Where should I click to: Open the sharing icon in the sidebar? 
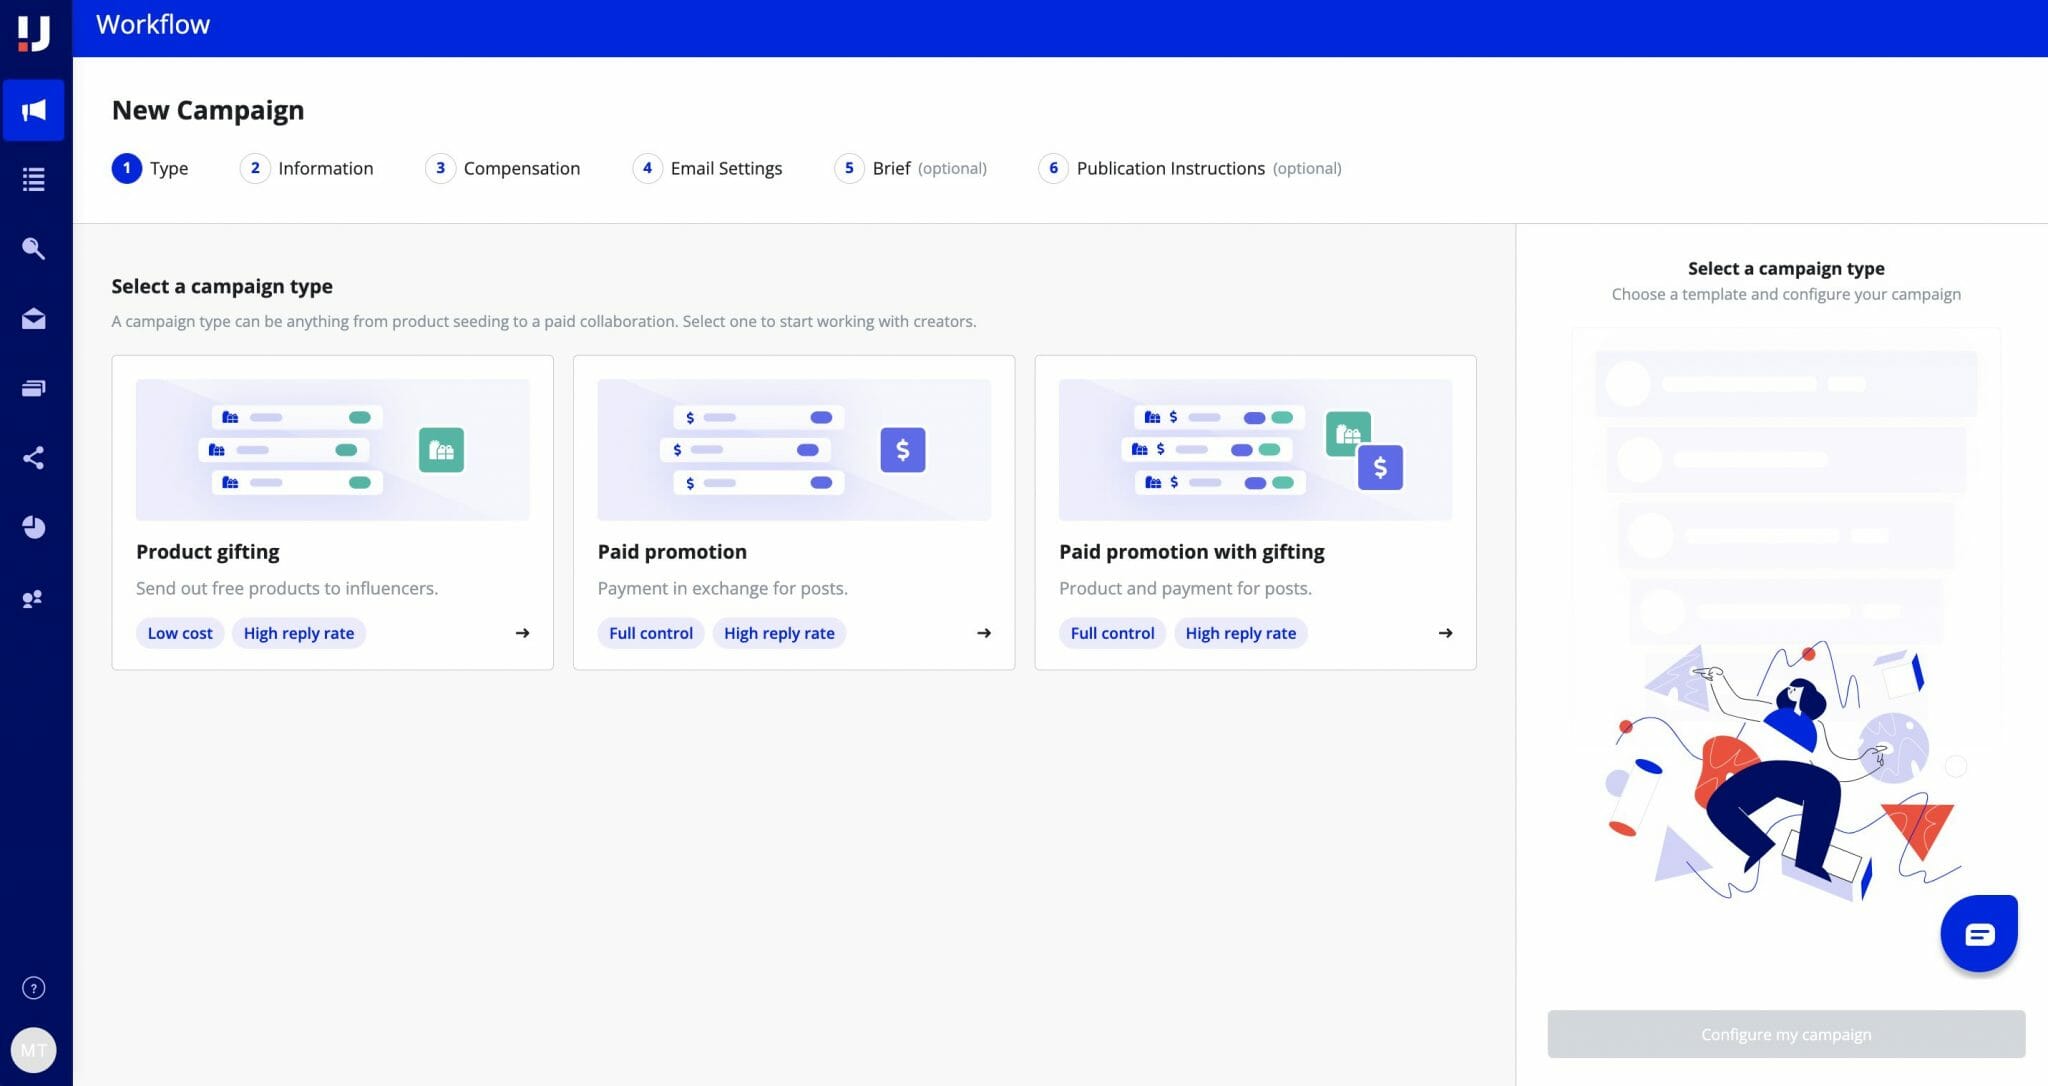point(33,458)
